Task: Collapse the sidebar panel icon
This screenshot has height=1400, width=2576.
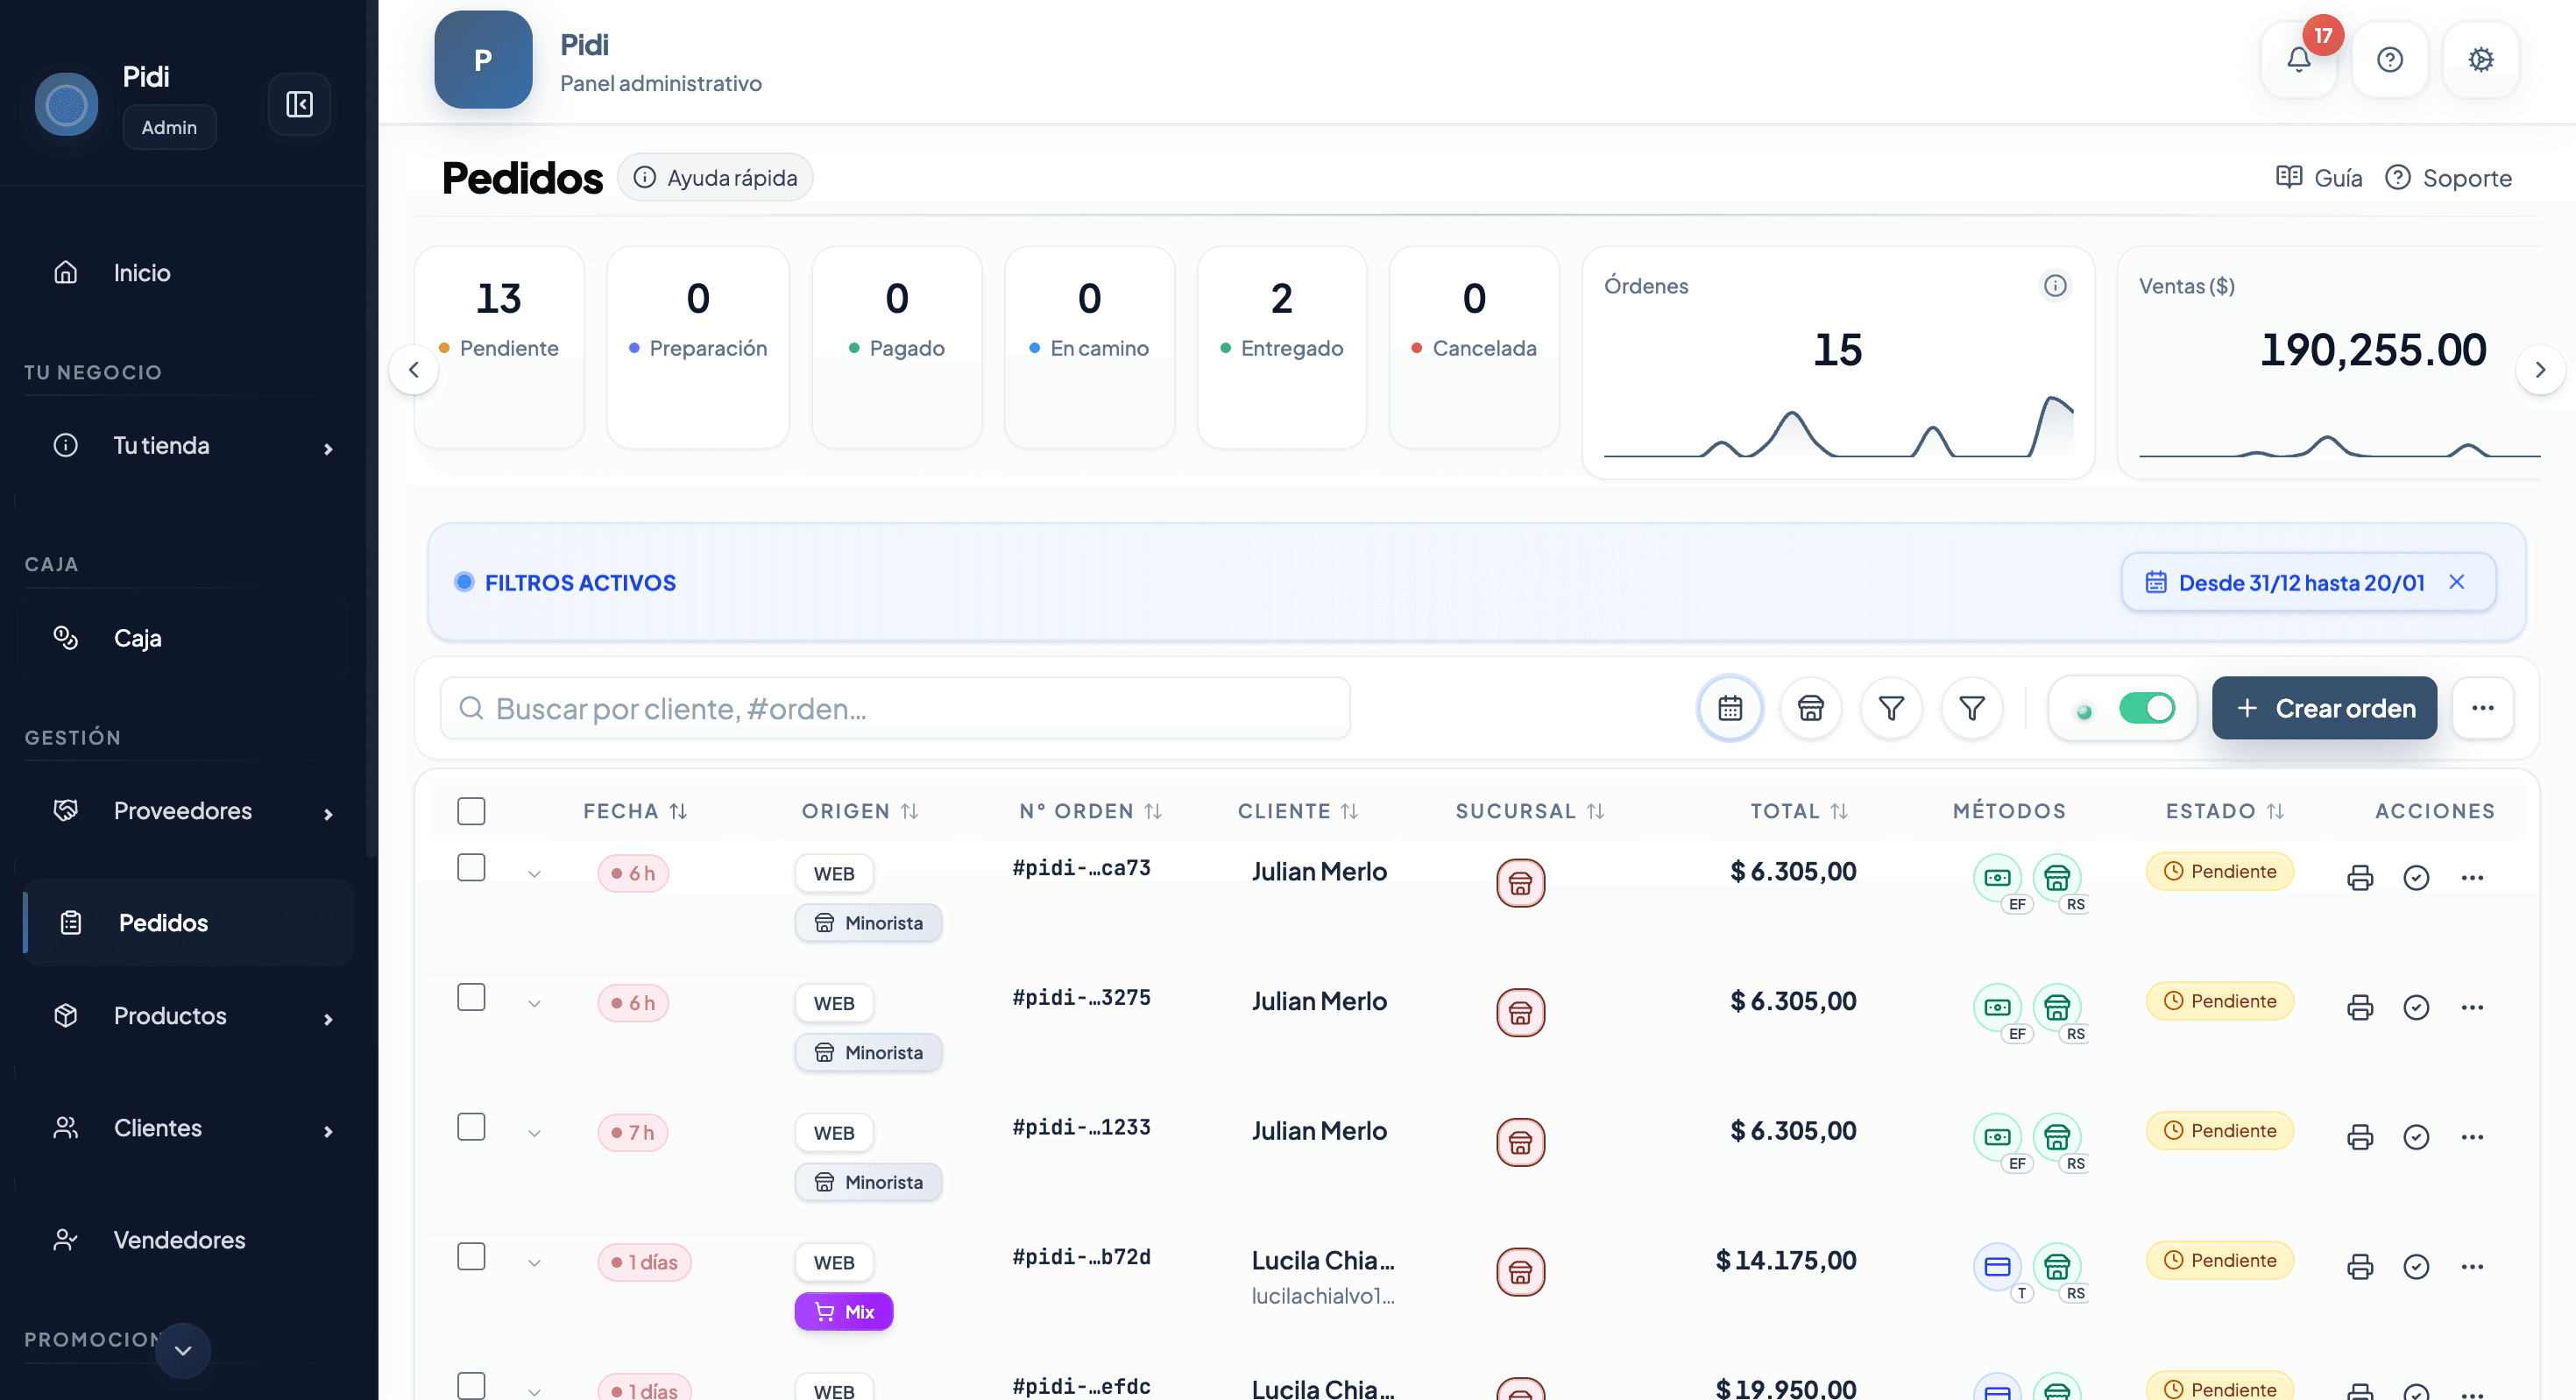Action: pos(299,104)
